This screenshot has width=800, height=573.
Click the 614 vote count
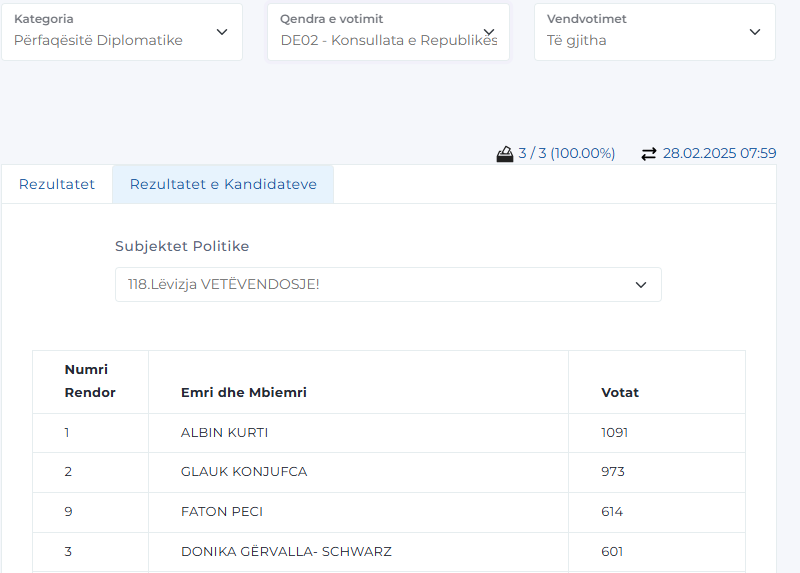click(x=612, y=512)
